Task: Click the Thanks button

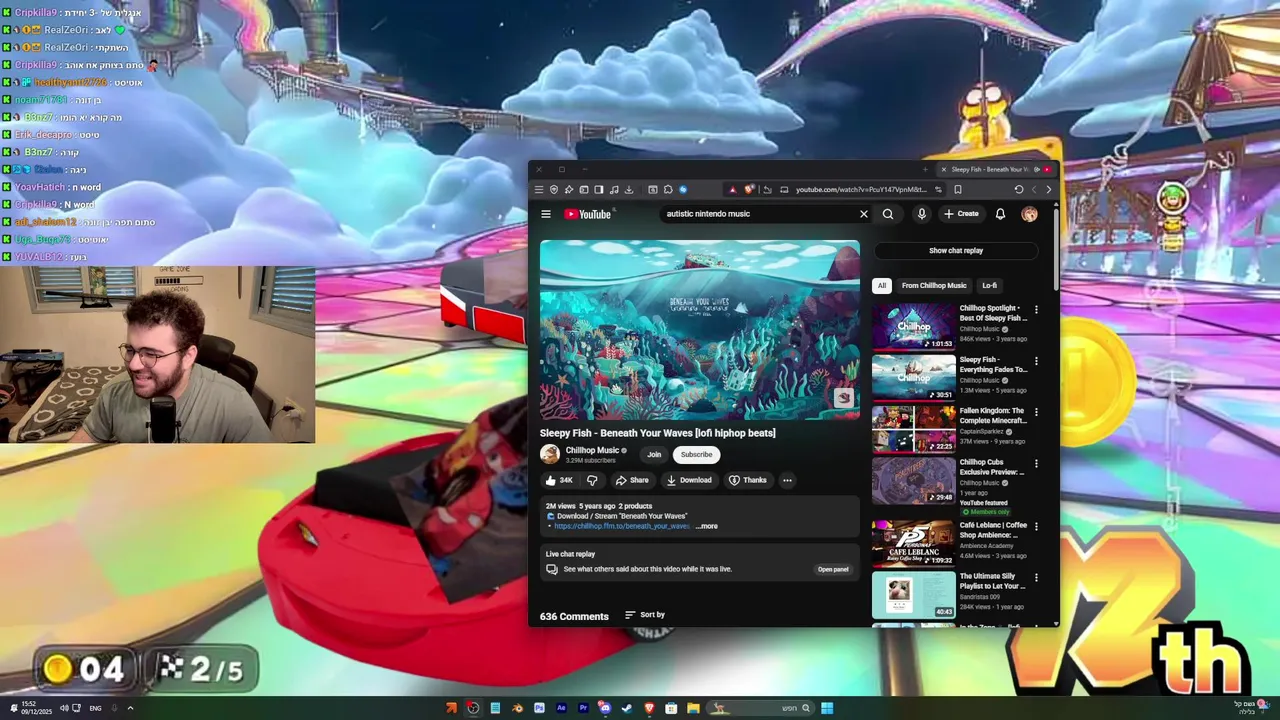Action: point(748,480)
